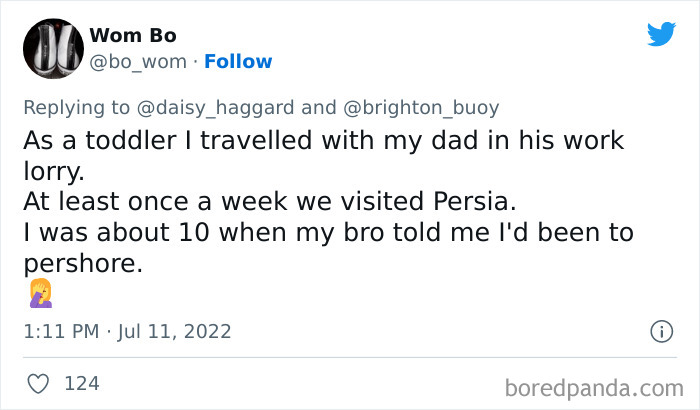This screenshot has width=700, height=410.
Task: Click the word "lorry."
Action: tap(51, 173)
